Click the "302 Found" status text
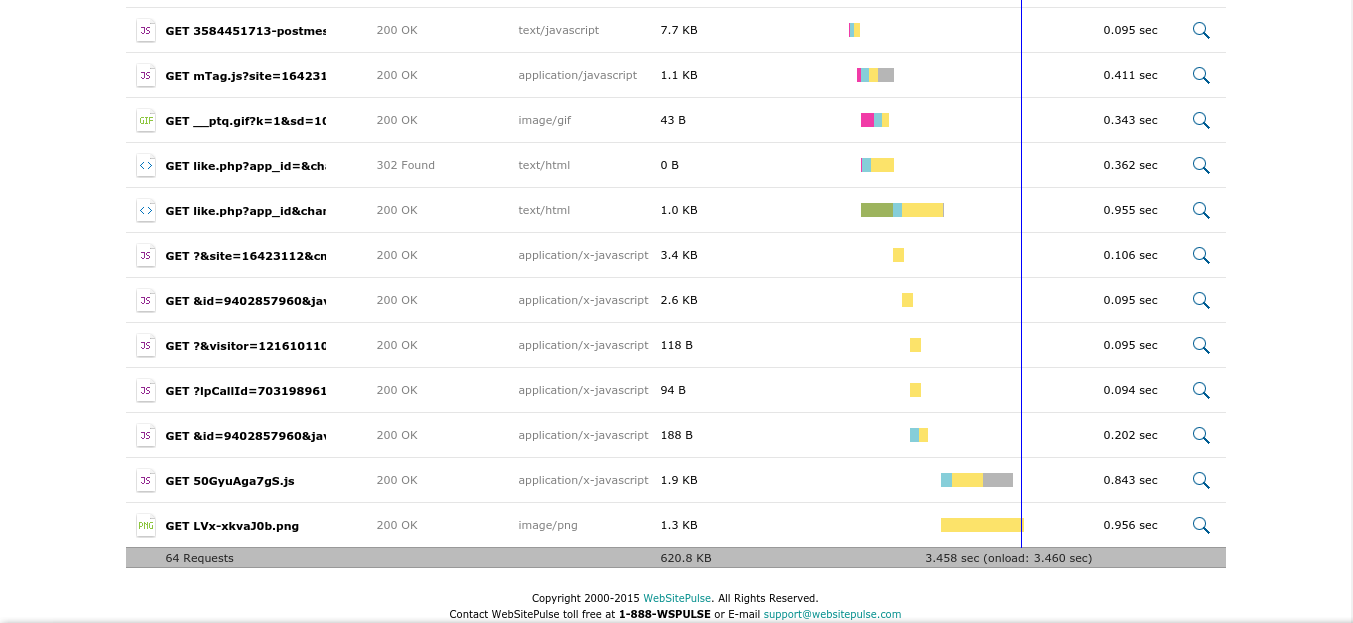 click(405, 165)
